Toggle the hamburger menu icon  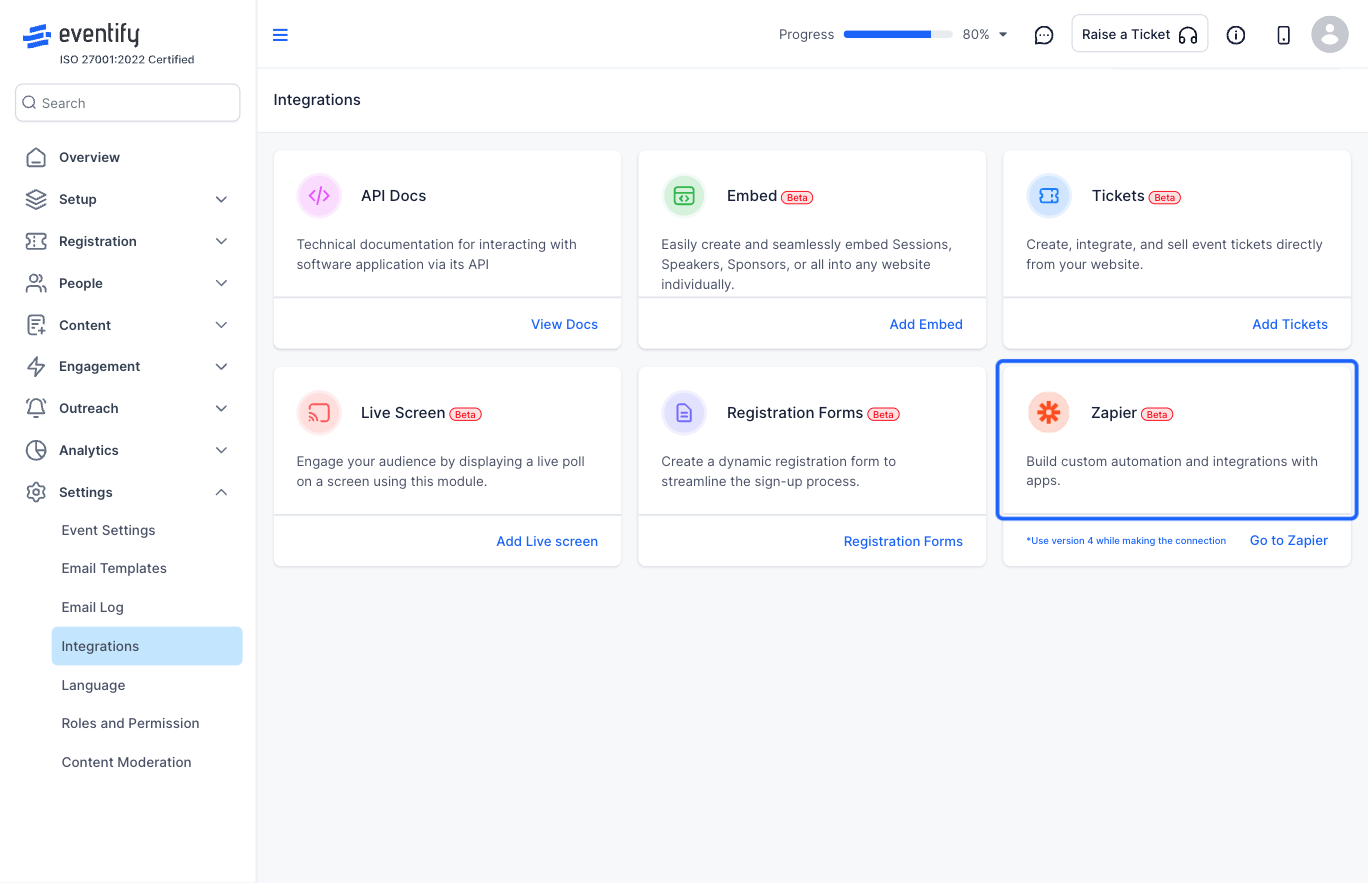pos(280,35)
